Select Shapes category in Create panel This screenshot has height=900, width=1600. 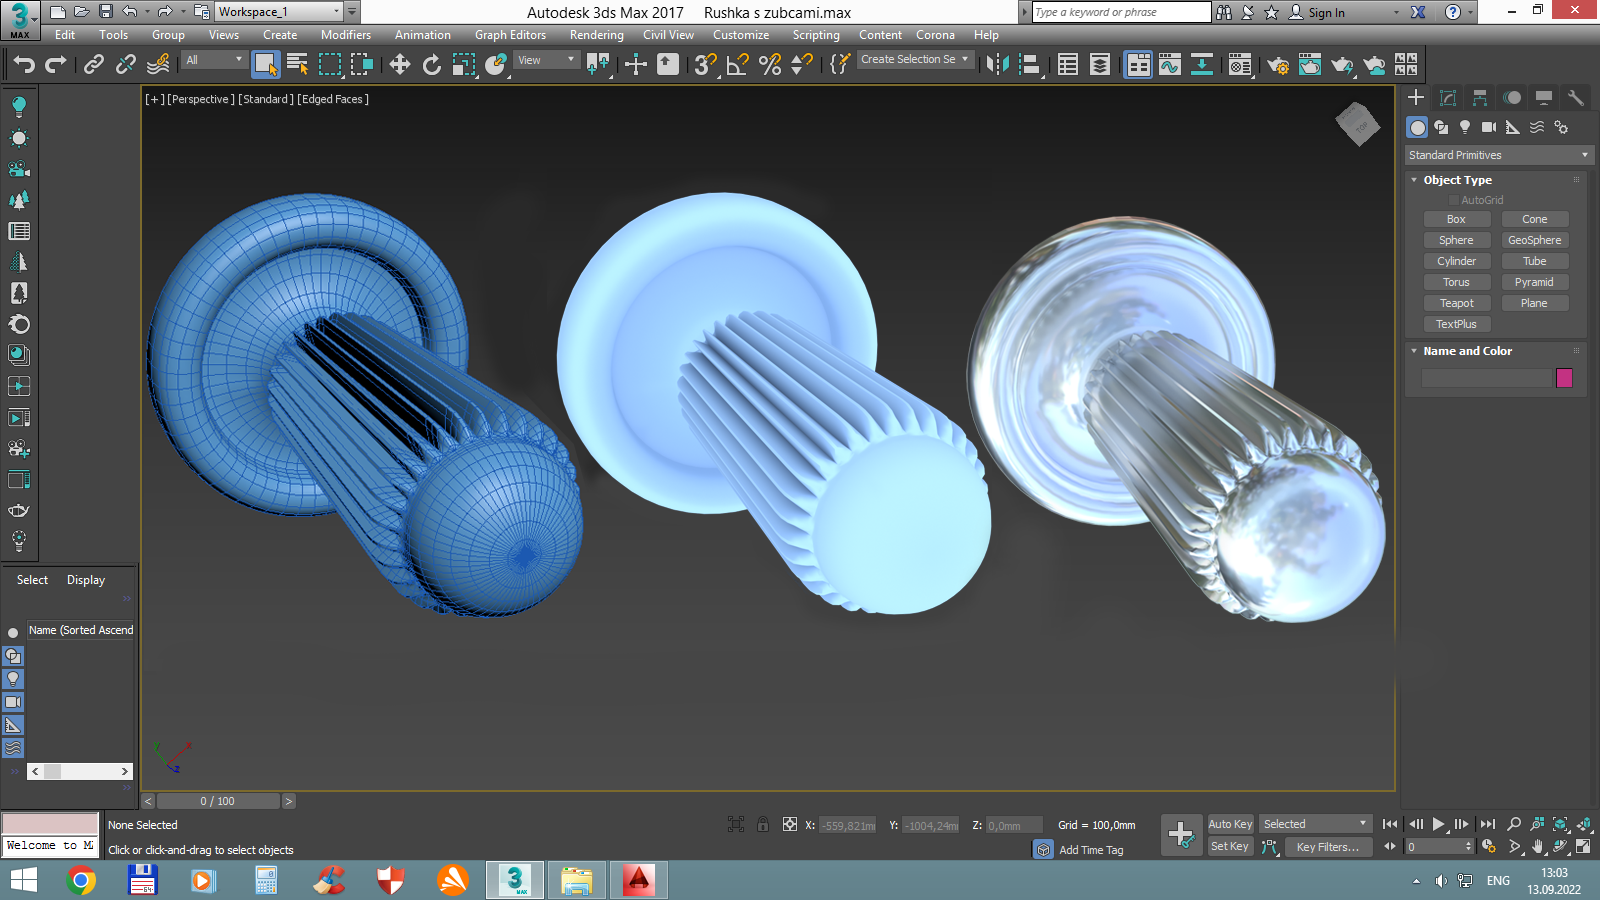click(1441, 127)
